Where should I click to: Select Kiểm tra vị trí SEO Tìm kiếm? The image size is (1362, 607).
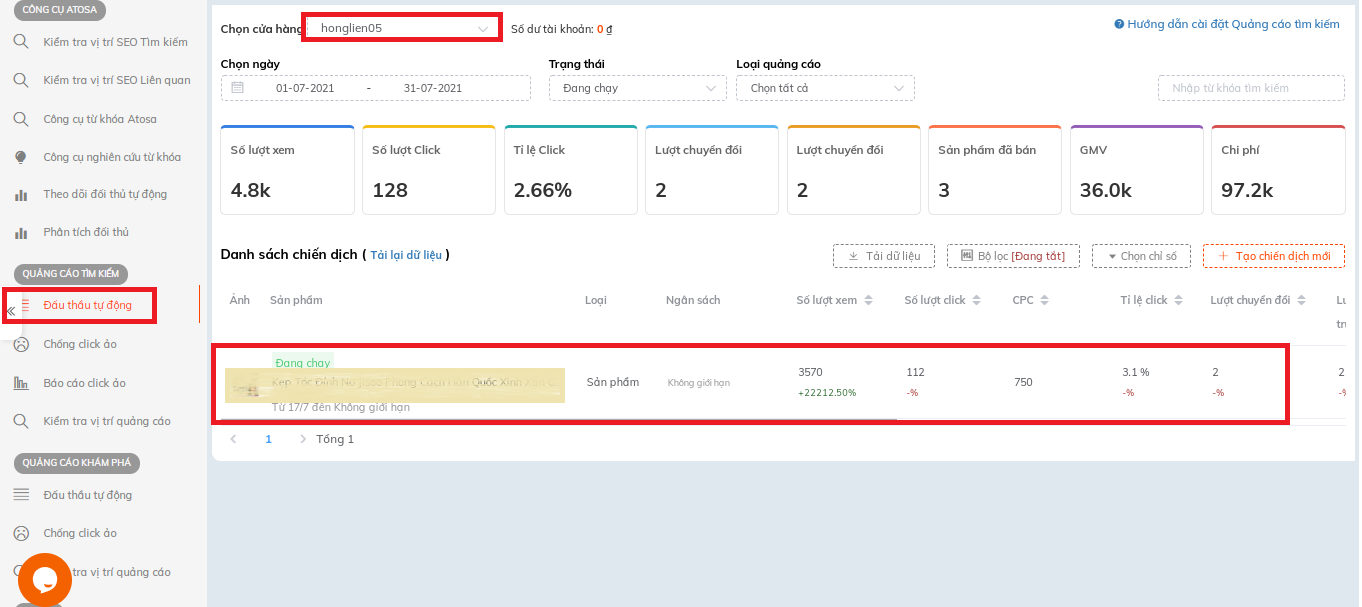point(115,42)
